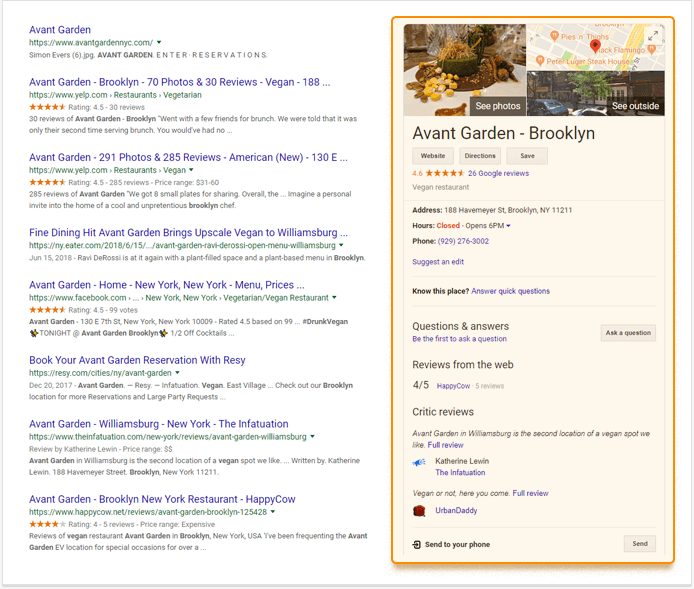The image size is (694, 589).
Task: Open Avant Garden Facebook Home result
Action: [x=166, y=285]
